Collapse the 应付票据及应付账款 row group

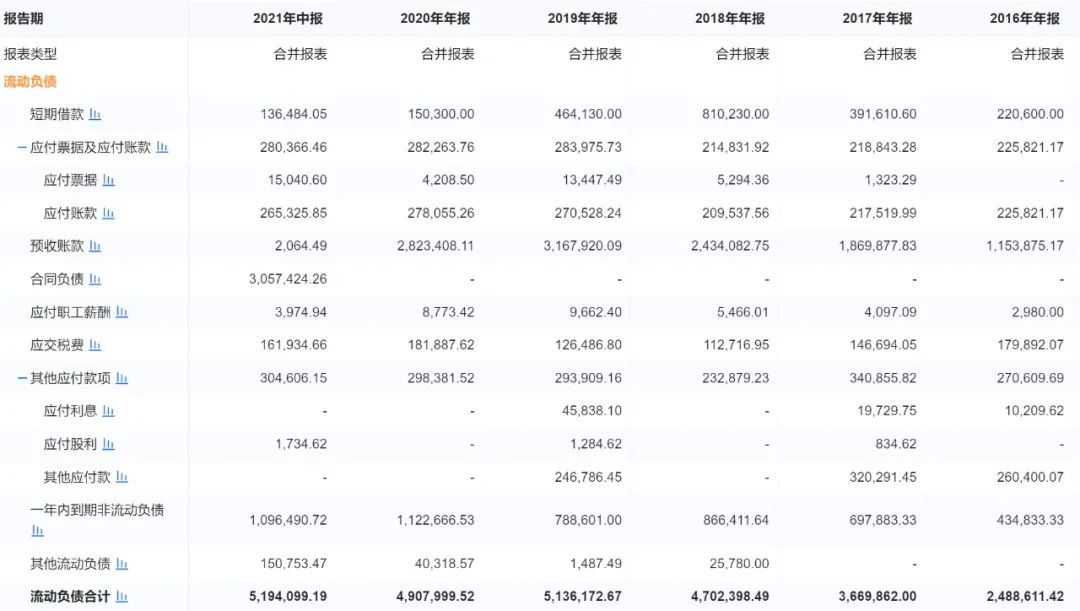(21, 147)
